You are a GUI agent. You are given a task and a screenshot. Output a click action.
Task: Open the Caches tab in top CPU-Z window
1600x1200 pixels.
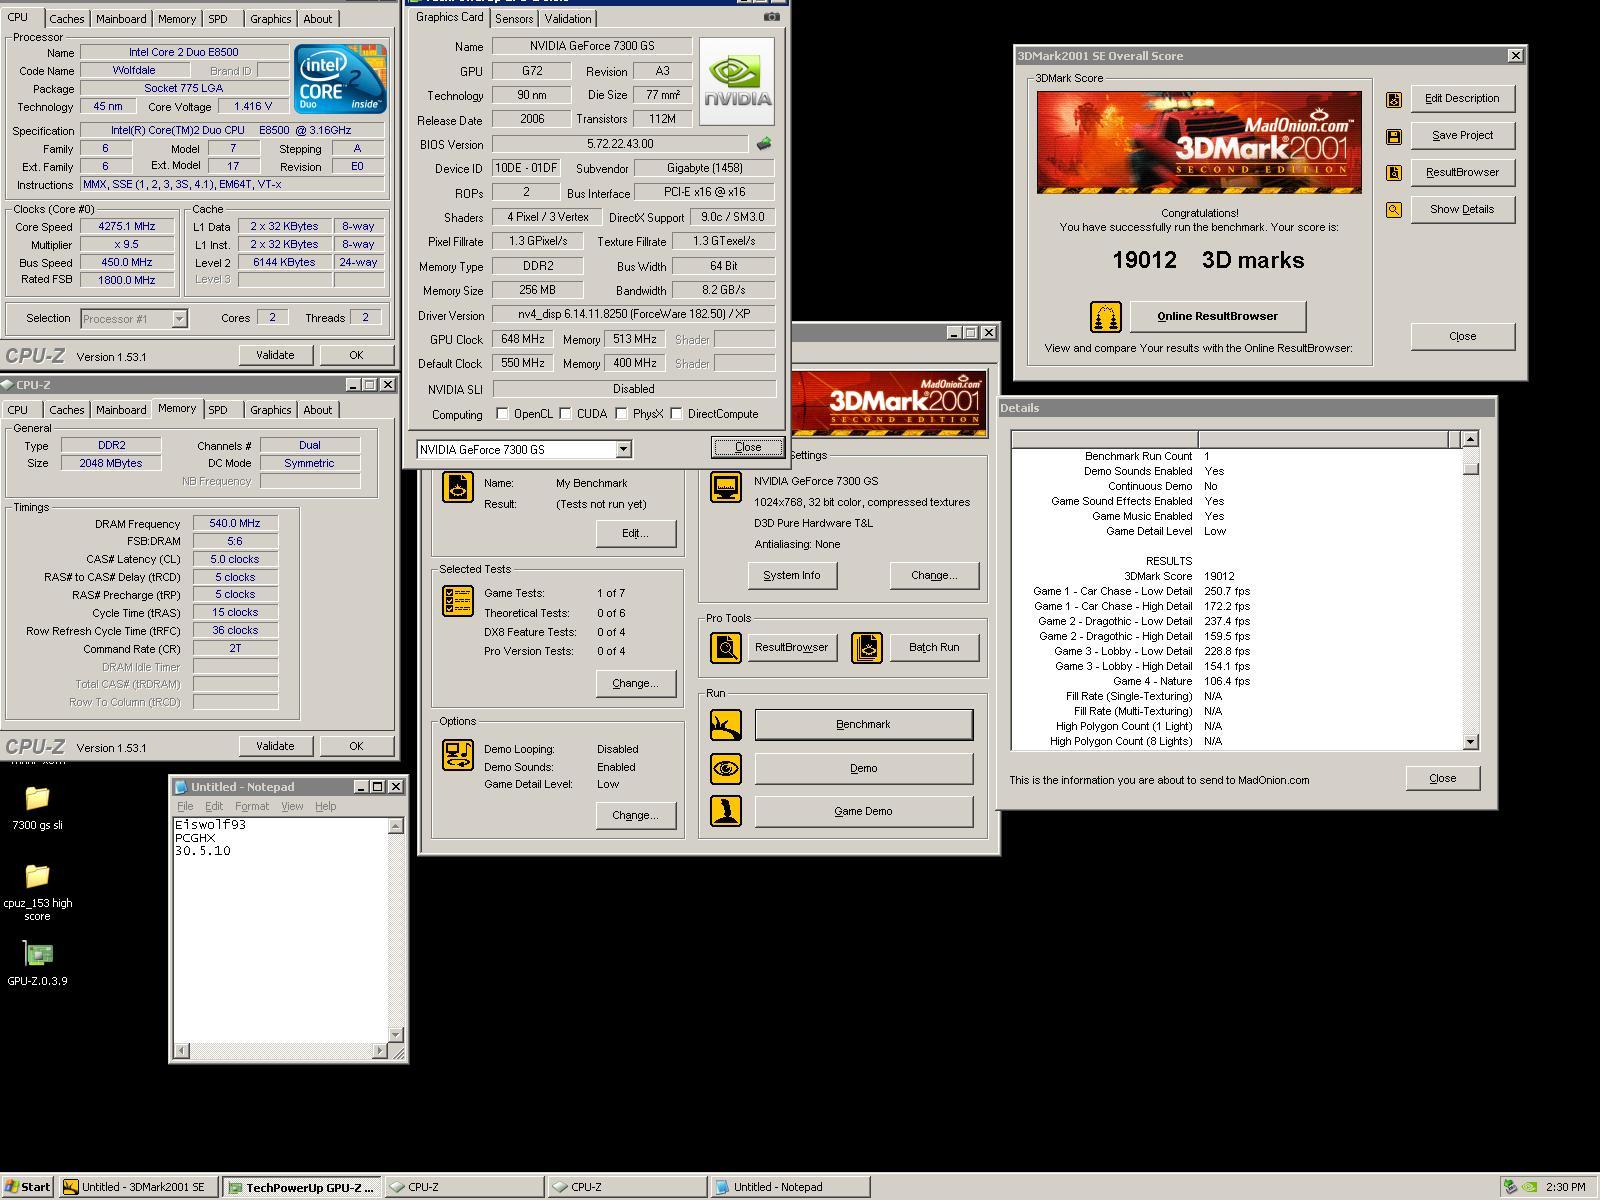pos(67,19)
